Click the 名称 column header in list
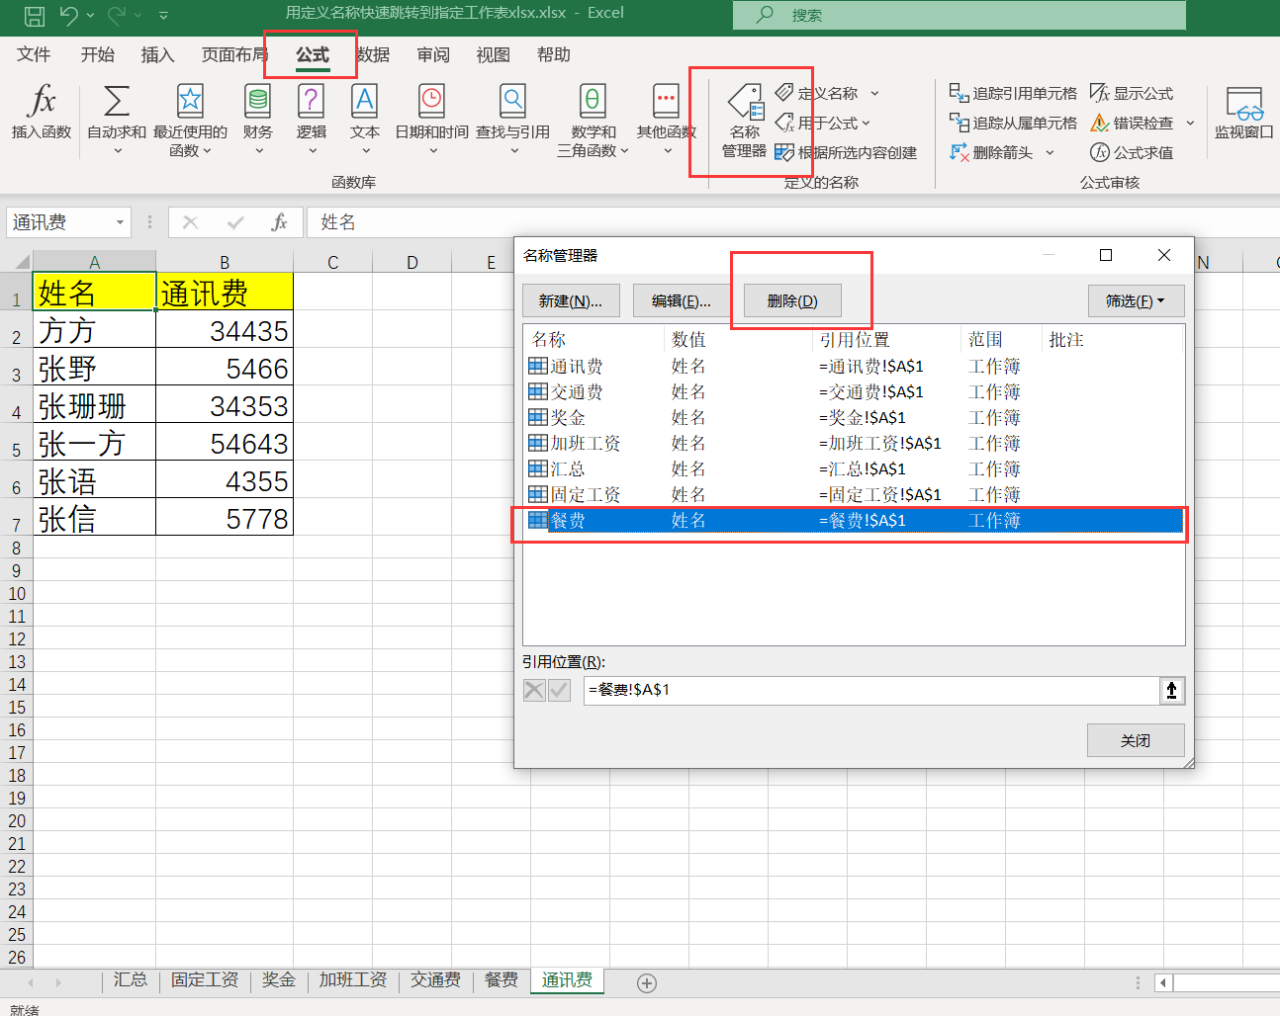 594,340
